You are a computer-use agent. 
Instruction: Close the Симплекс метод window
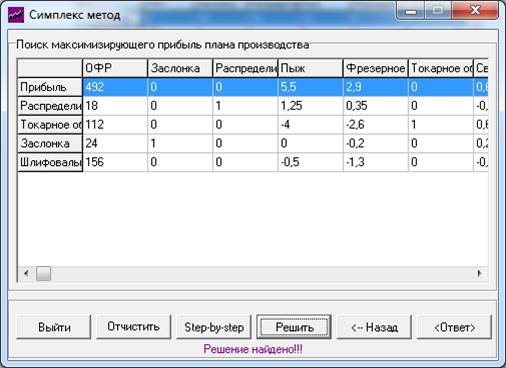[475, 10]
